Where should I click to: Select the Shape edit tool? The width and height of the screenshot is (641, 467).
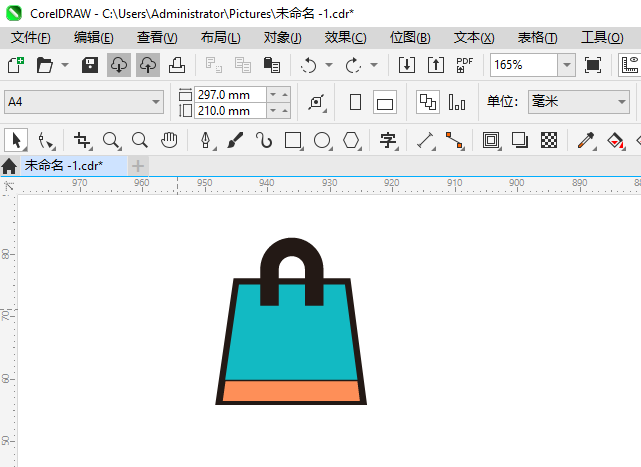click(x=45, y=140)
